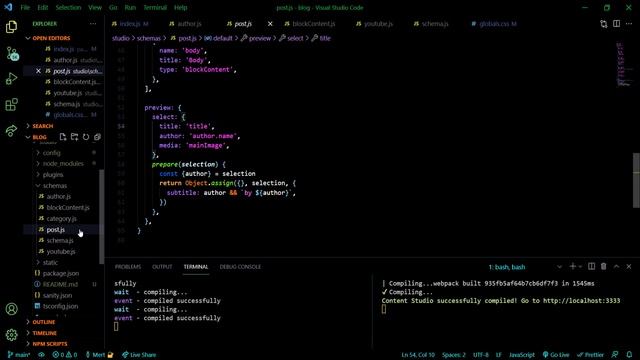Click Ln 54, Col 10 cursor position
This screenshot has height=360, width=640.
pyautogui.click(x=418, y=355)
